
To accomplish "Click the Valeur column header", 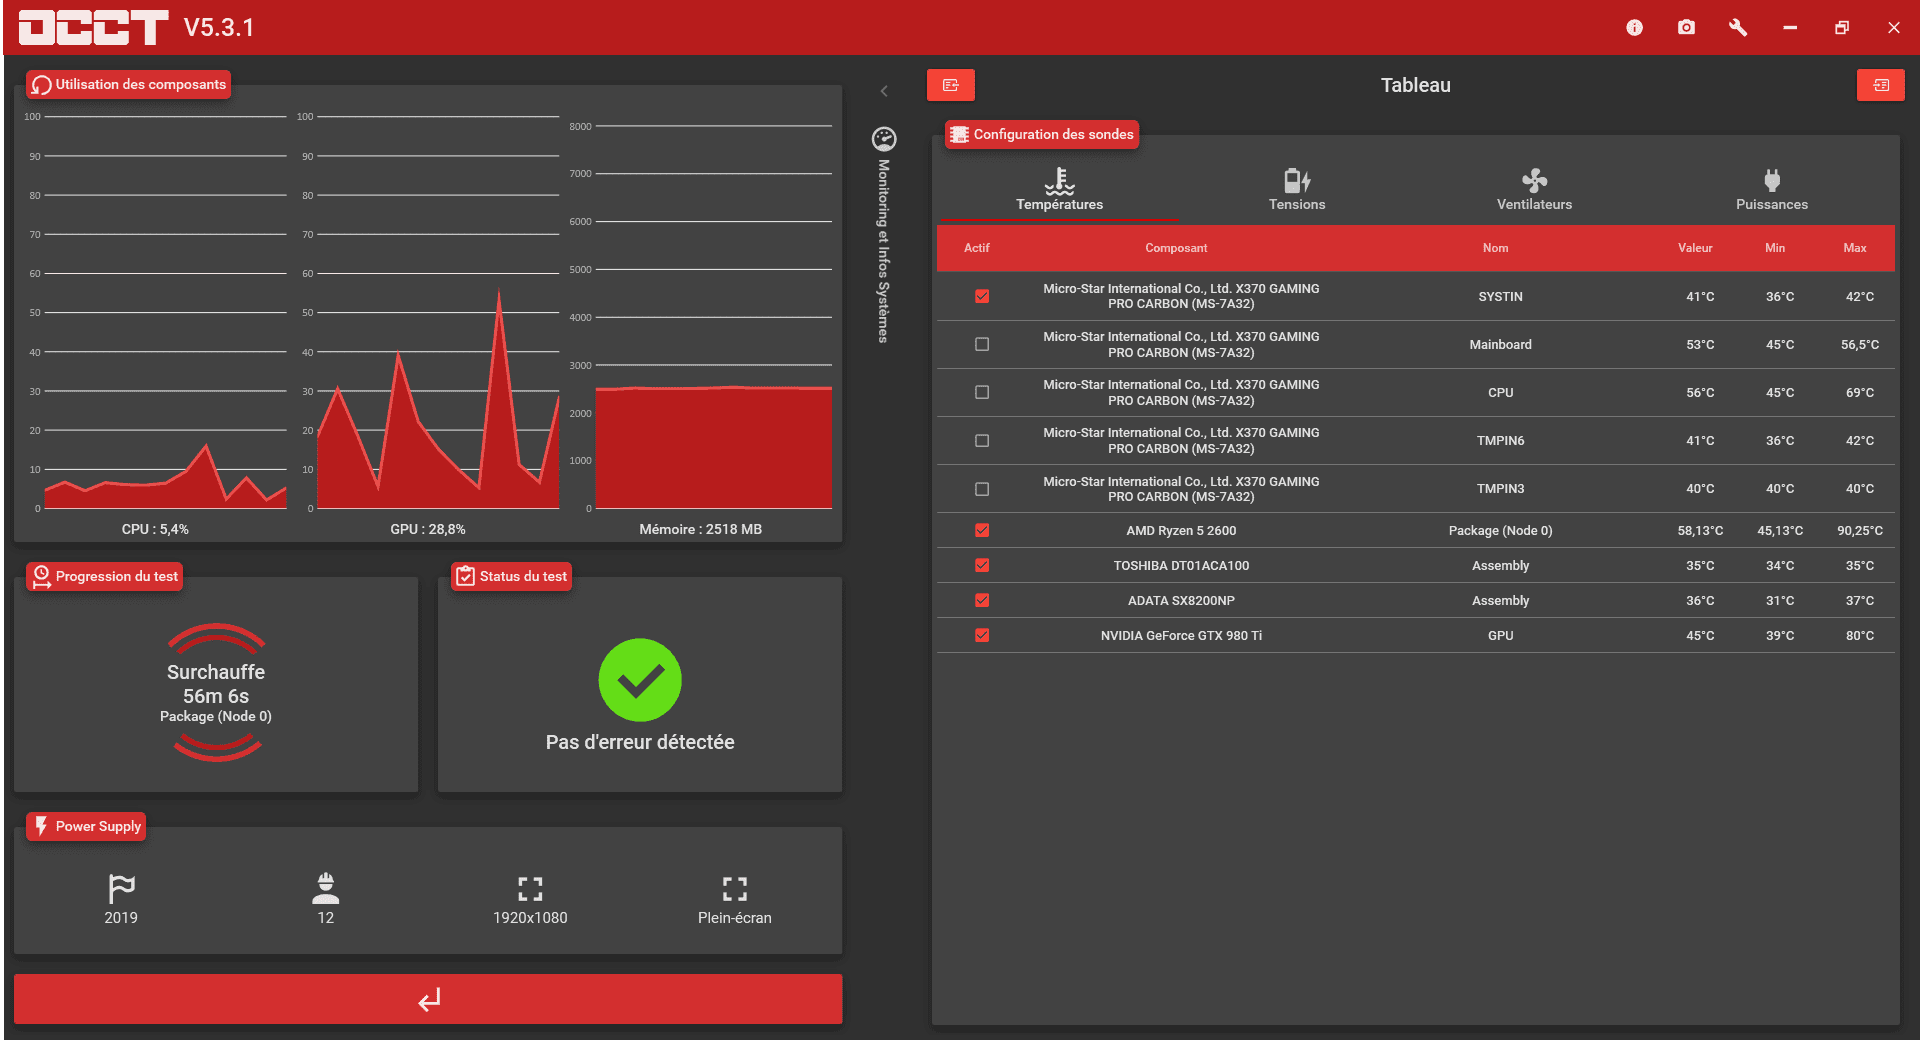I will 1695,248.
